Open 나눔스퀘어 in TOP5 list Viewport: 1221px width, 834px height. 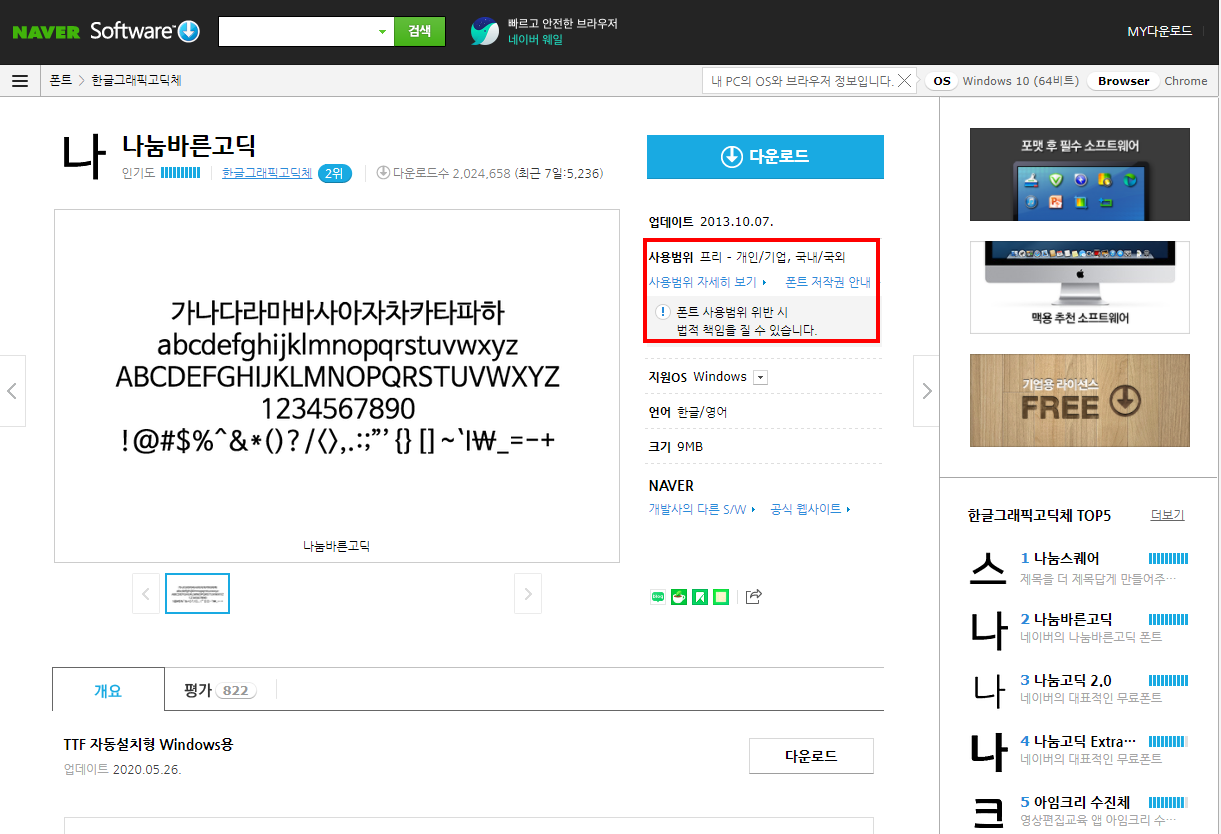click(1066, 558)
